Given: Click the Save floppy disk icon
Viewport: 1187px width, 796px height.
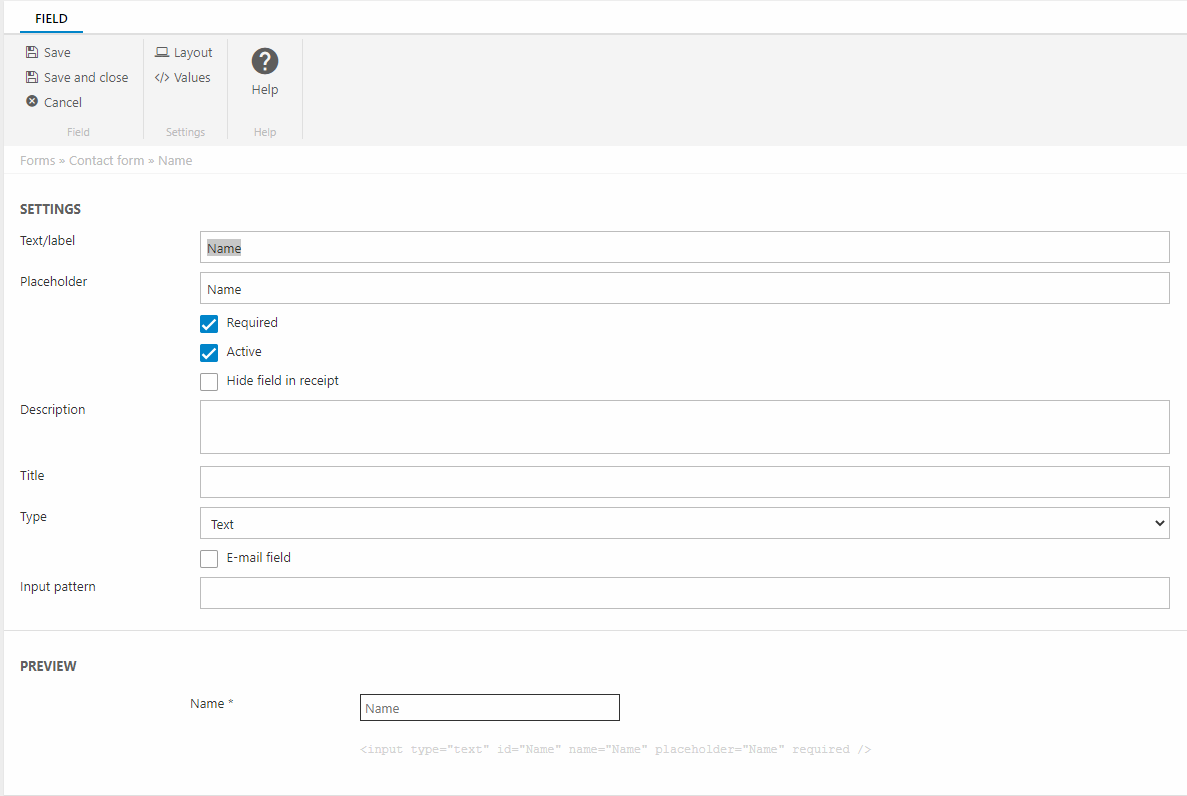Looking at the screenshot, I should 32,53.
